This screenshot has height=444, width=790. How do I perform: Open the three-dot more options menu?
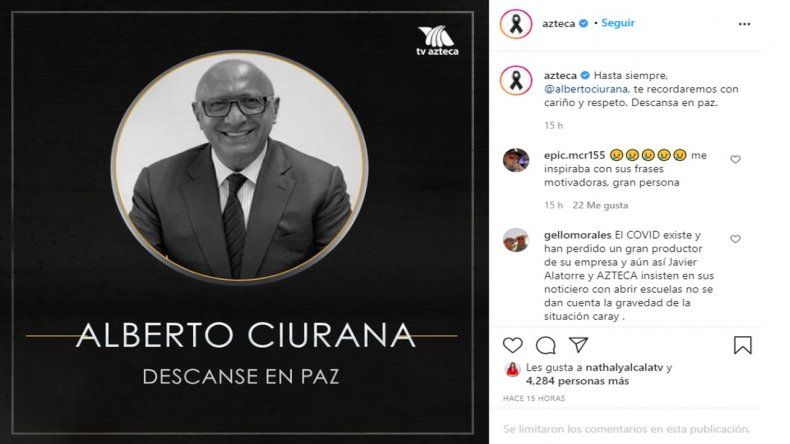(x=744, y=24)
